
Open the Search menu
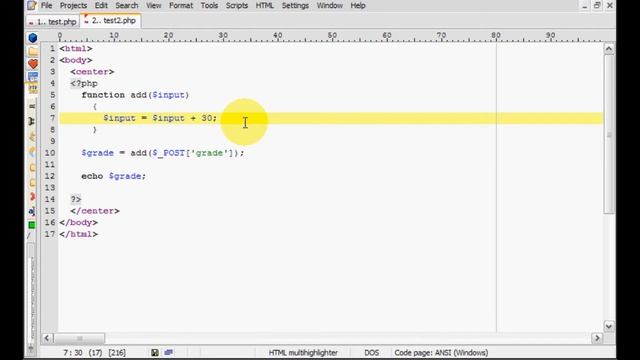(x=127, y=6)
